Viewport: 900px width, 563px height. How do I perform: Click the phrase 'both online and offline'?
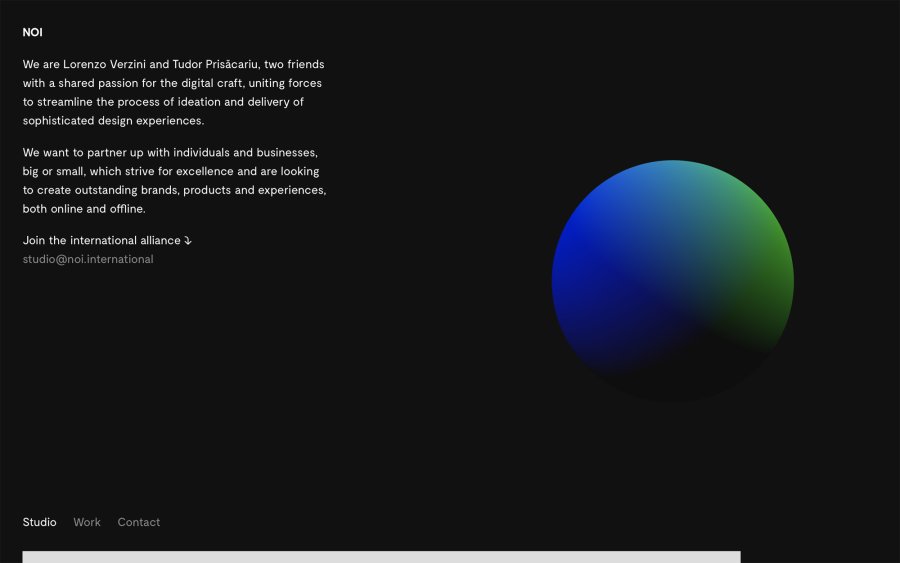83,209
